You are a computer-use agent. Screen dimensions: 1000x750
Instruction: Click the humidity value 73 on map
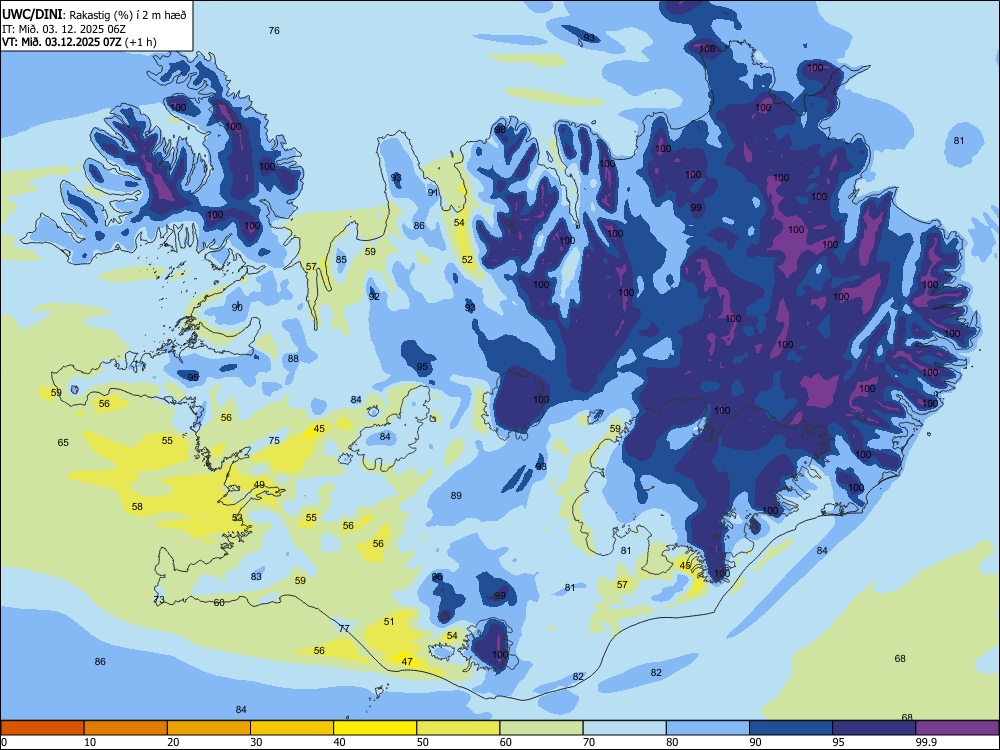(159, 599)
